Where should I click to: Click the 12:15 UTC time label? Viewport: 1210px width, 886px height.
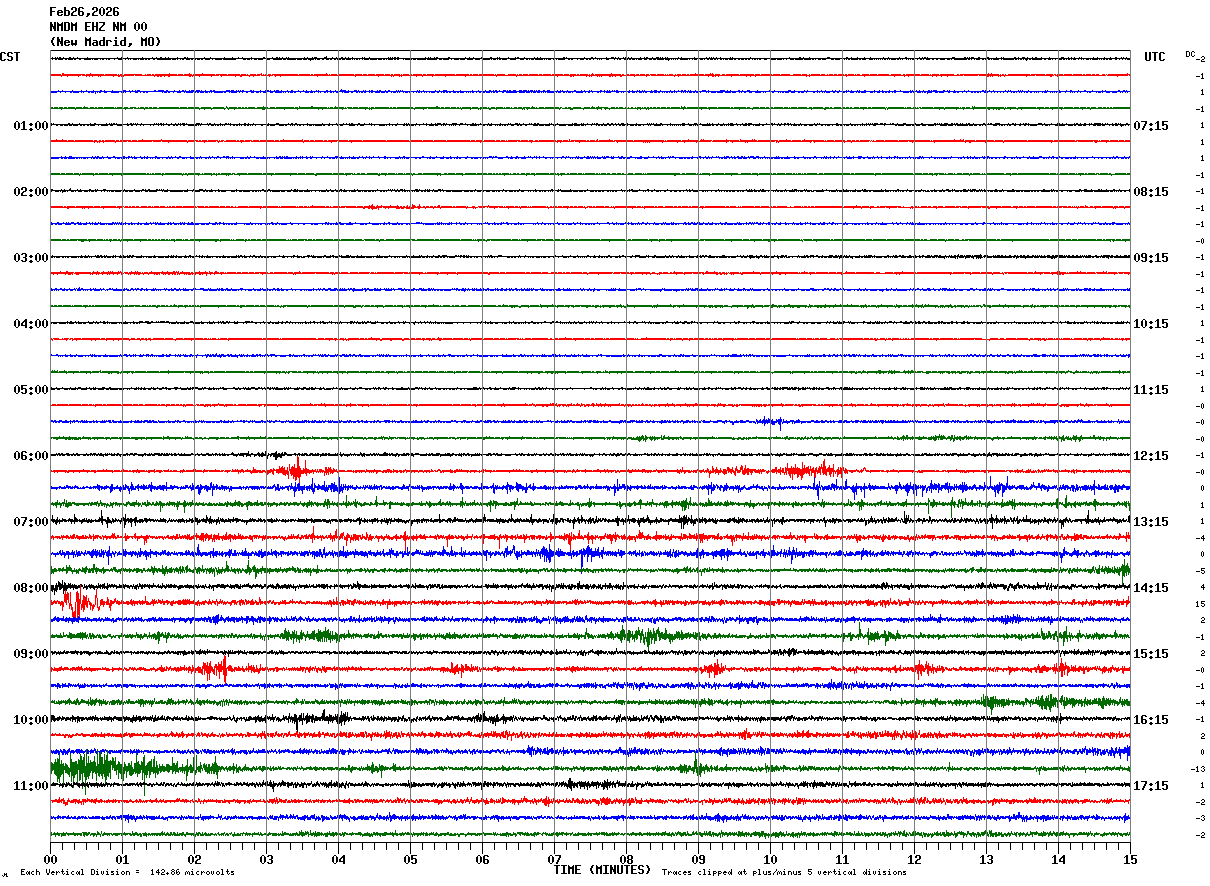[1151, 456]
